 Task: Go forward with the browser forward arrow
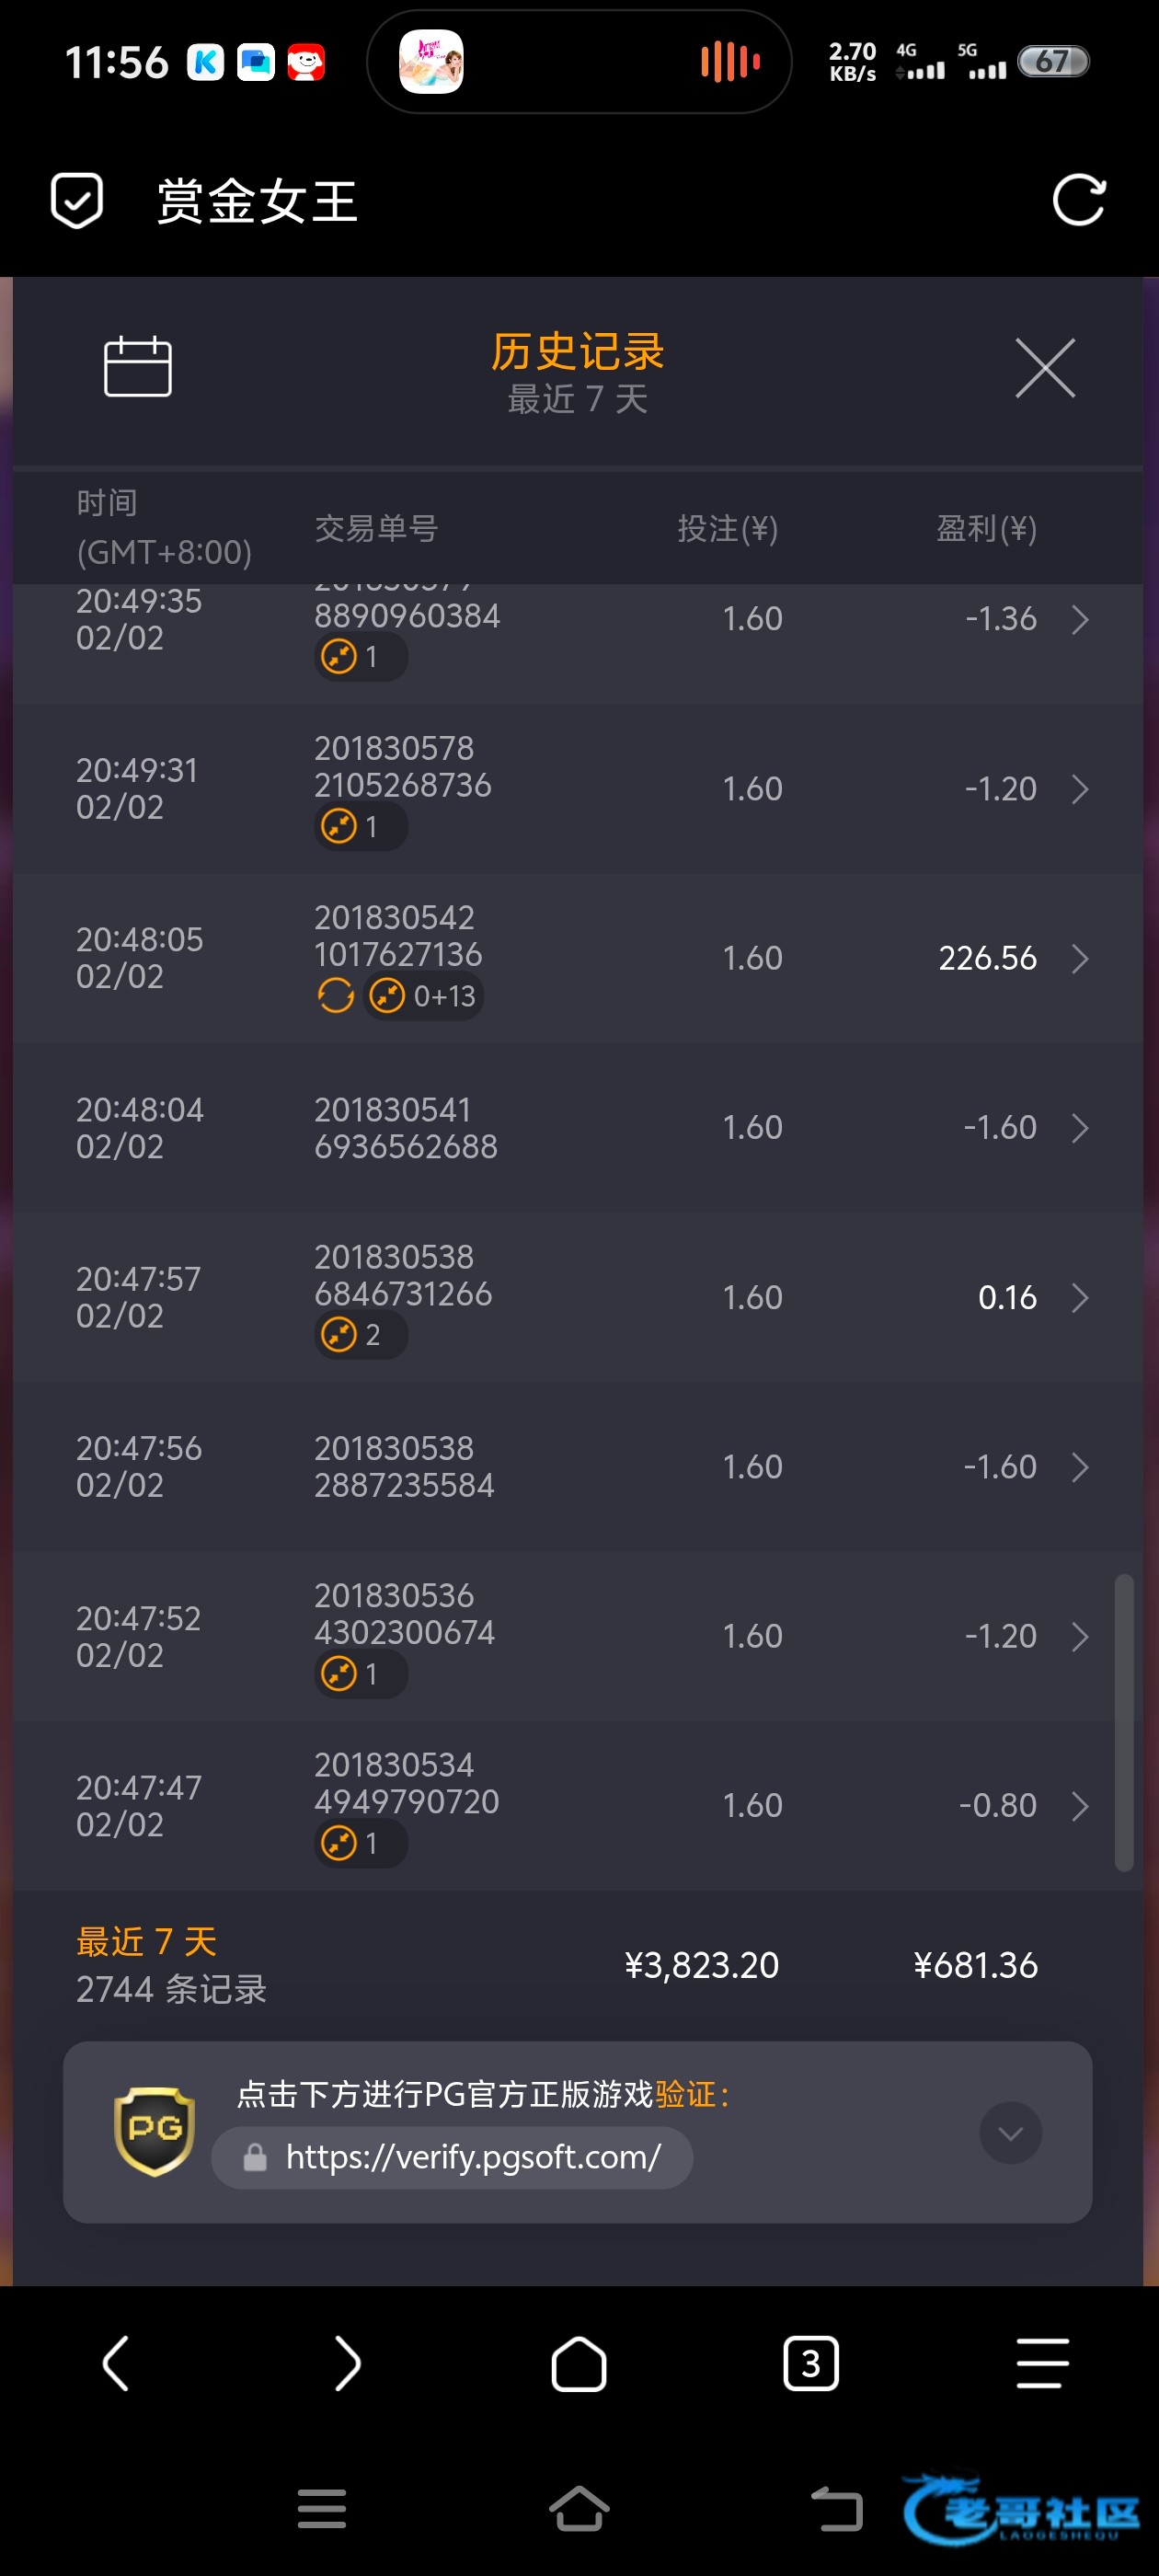347,2364
